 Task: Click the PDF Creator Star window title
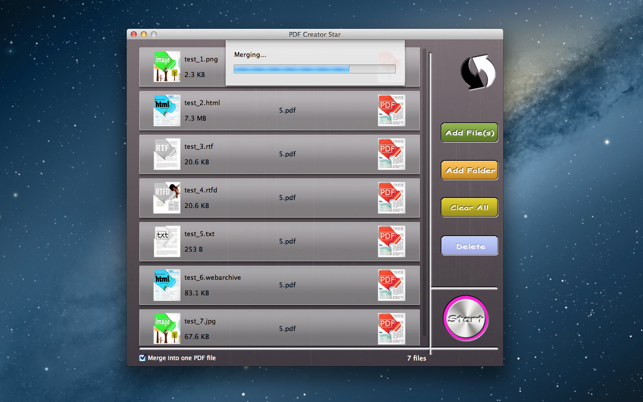coord(315,34)
